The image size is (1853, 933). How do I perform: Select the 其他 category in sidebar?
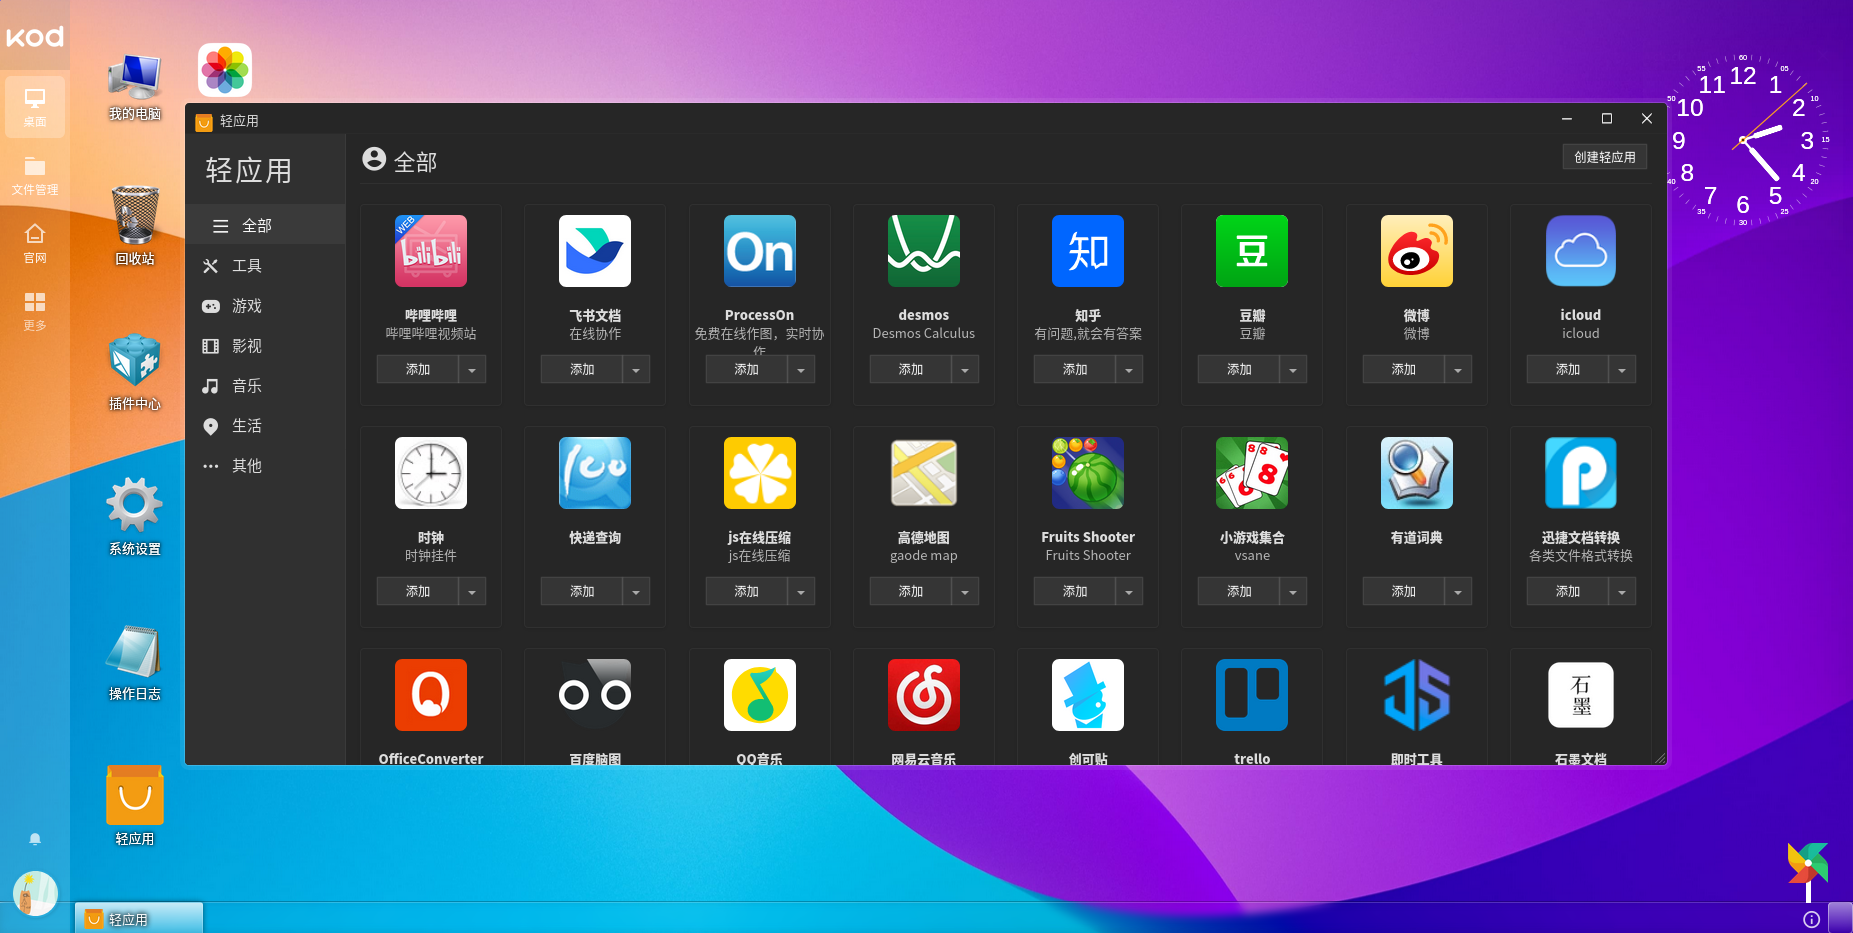(266, 466)
